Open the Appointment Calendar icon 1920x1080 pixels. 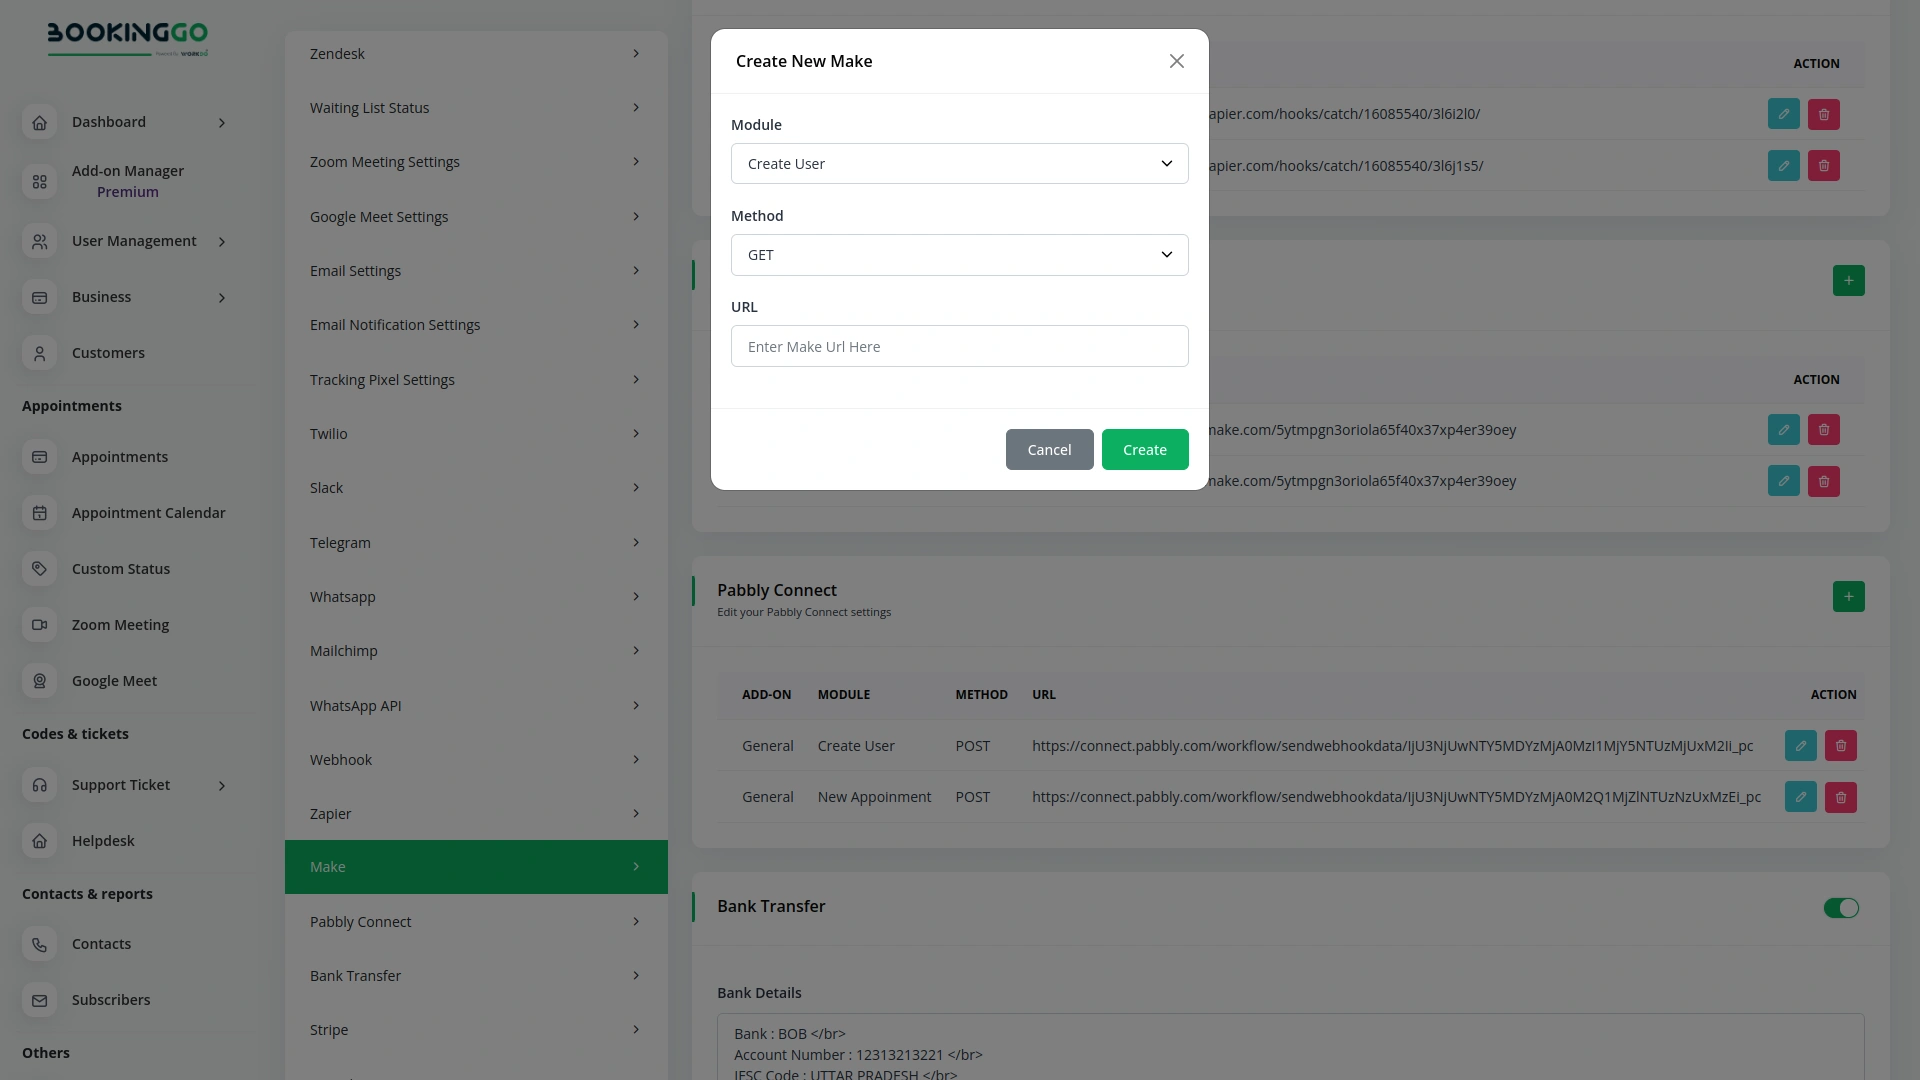[x=39, y=512]
